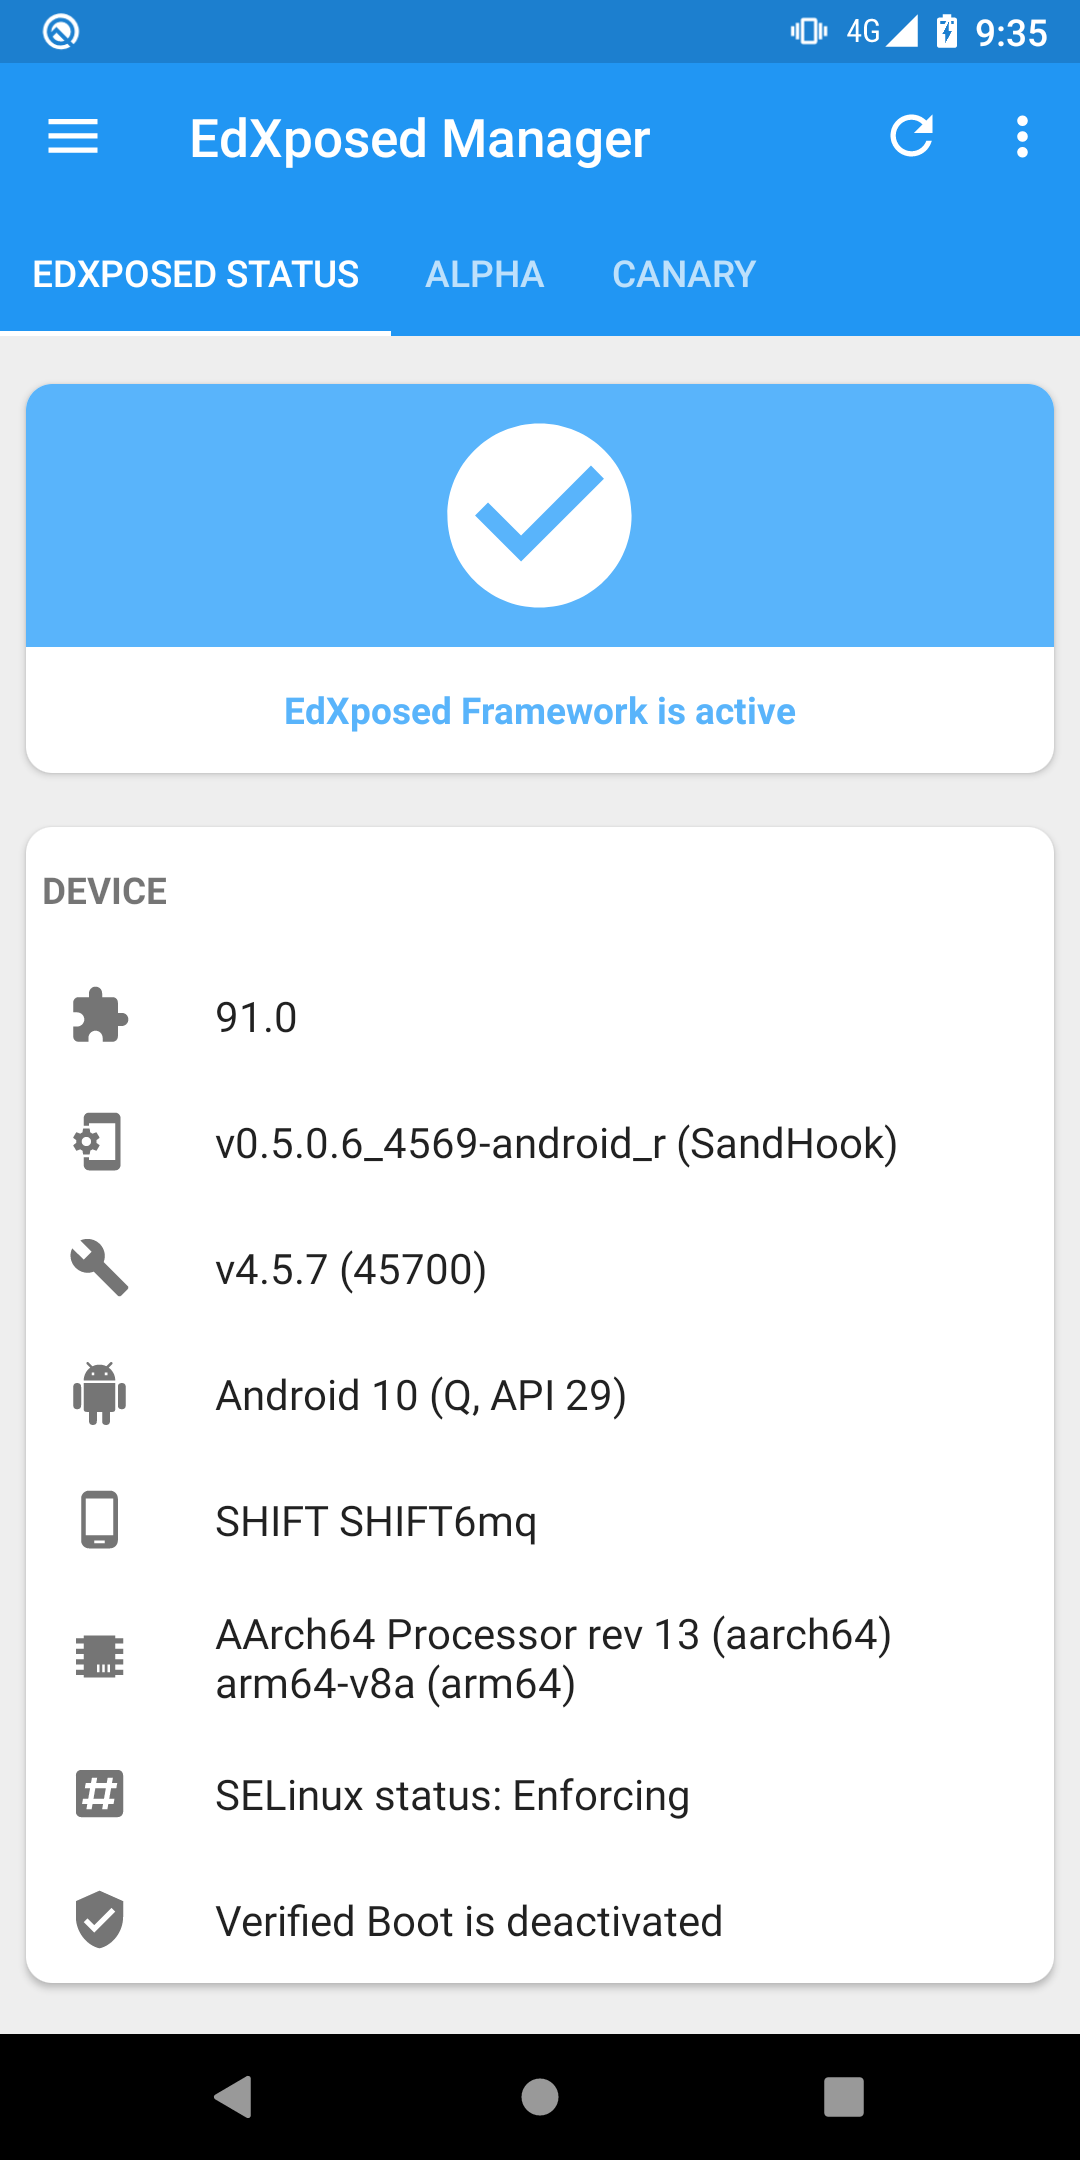Tap the refresh icon in toolbar

911,137
